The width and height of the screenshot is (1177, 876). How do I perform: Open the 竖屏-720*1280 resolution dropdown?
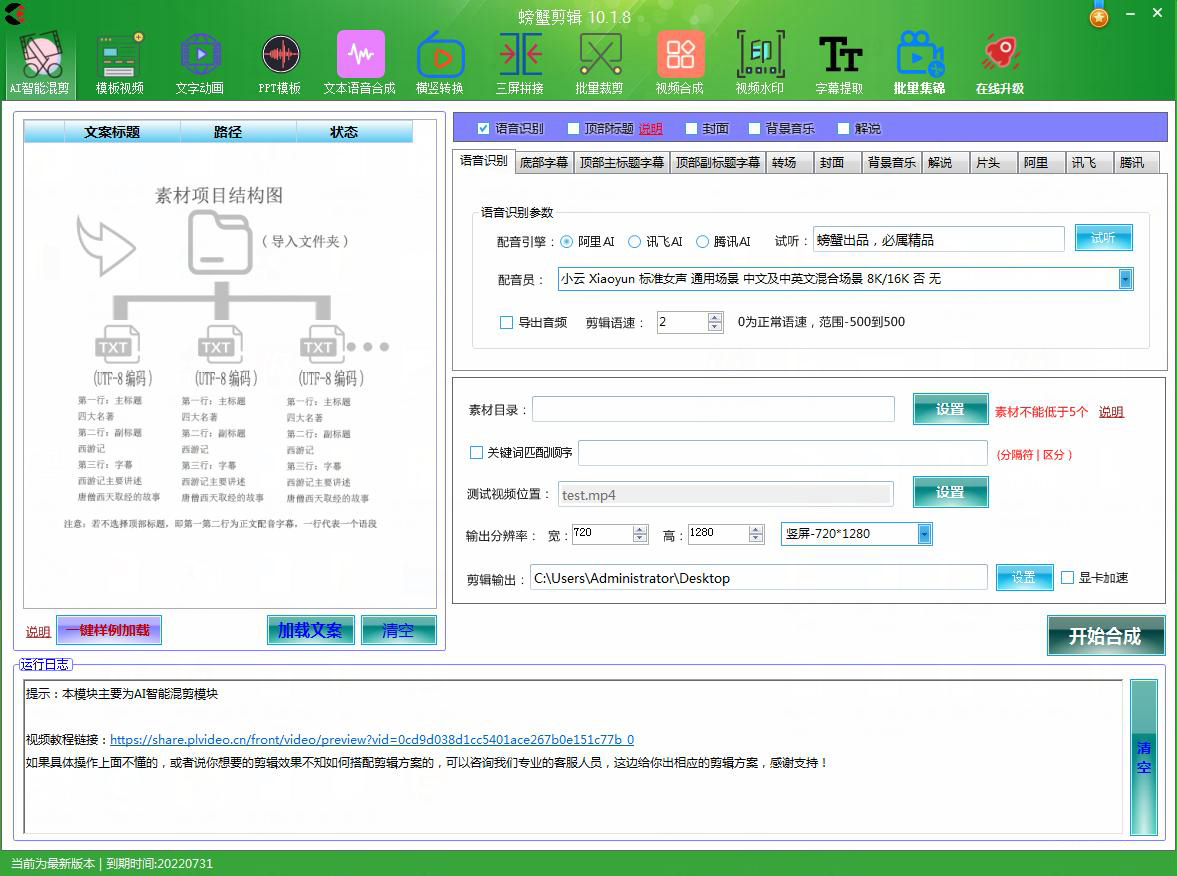click(x=924, y=534)
